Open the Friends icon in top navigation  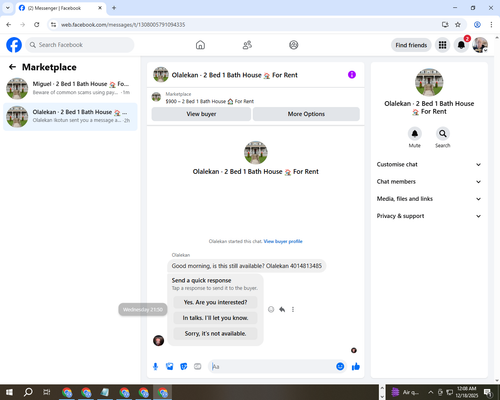click(x=247, y=45)
